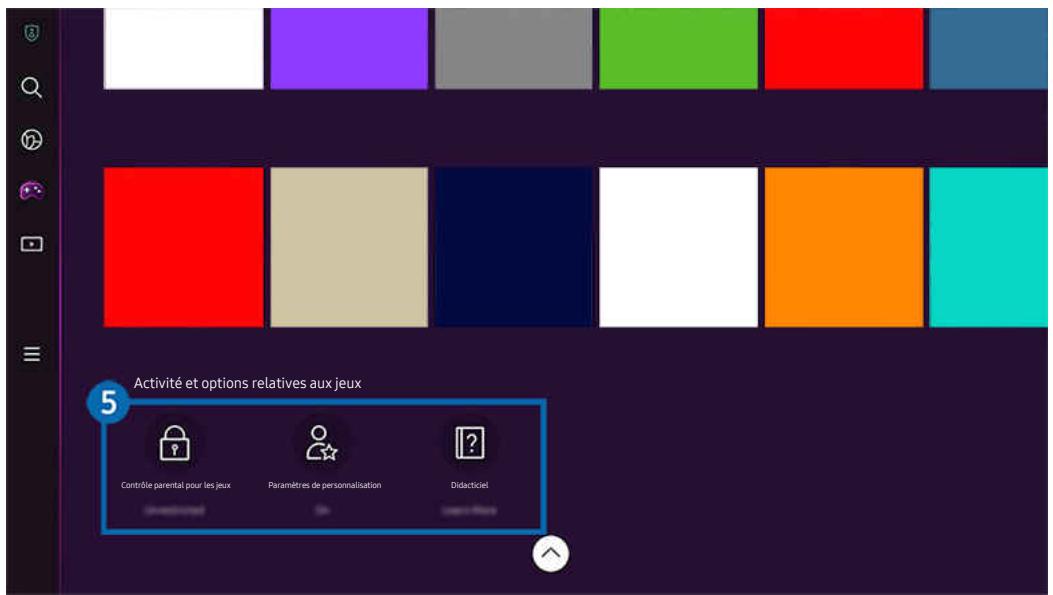Select the green game tile
This screenshot has width=1053, height=595.
tap(678, 48)
